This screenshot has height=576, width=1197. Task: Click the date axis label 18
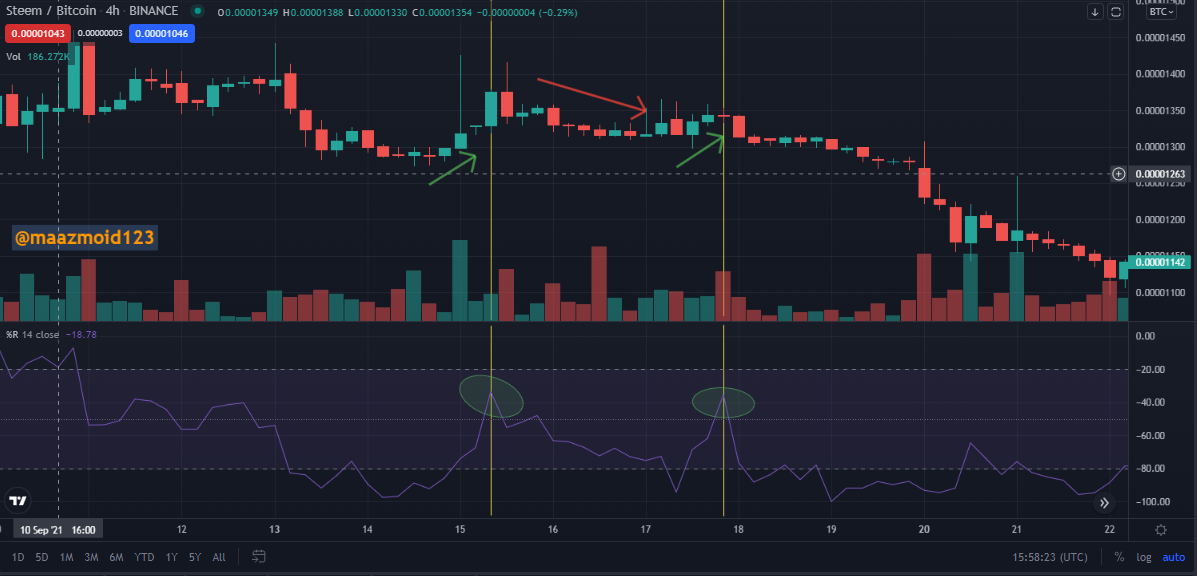click(x=738, y=530)
